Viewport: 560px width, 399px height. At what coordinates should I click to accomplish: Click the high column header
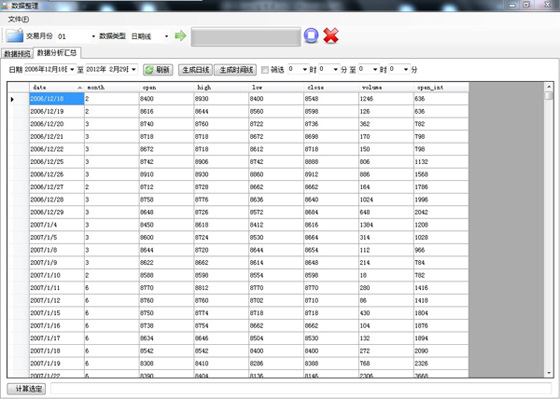[221, 87]
